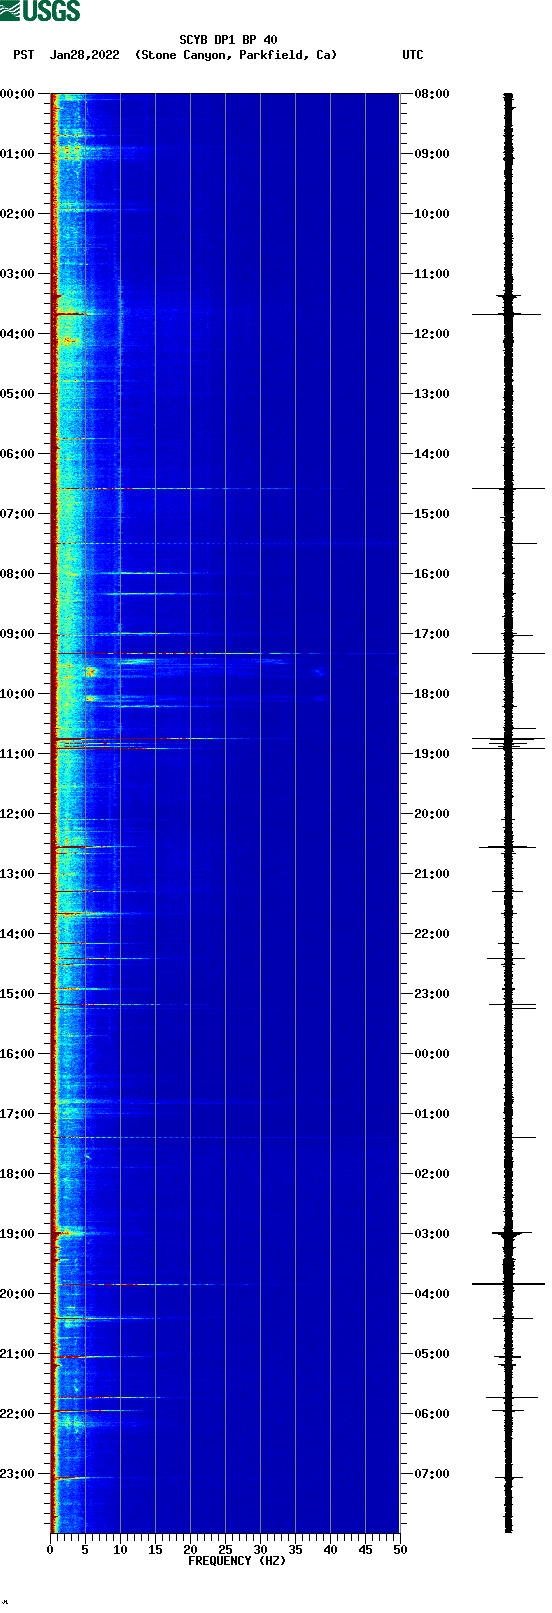Click the 0 Hz frequency tick label
This screenshot has height=1613, width=552.
(50, 1550)
